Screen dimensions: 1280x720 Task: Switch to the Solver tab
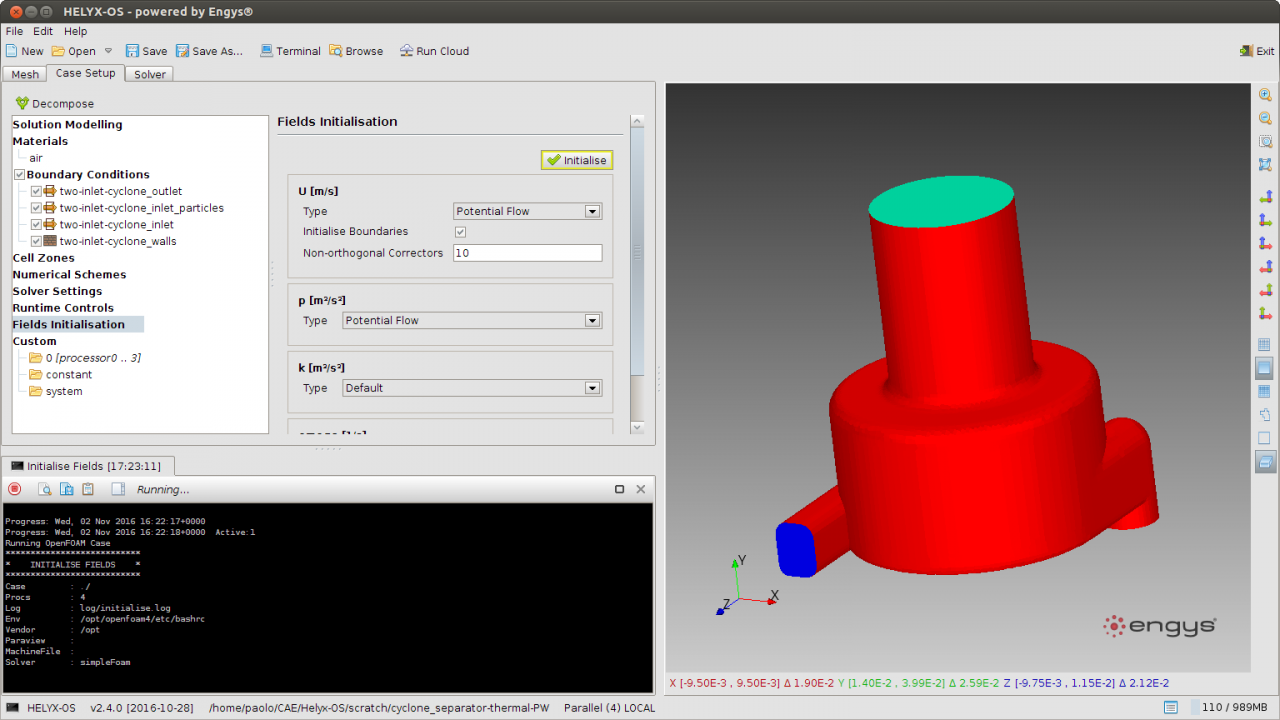150,74
